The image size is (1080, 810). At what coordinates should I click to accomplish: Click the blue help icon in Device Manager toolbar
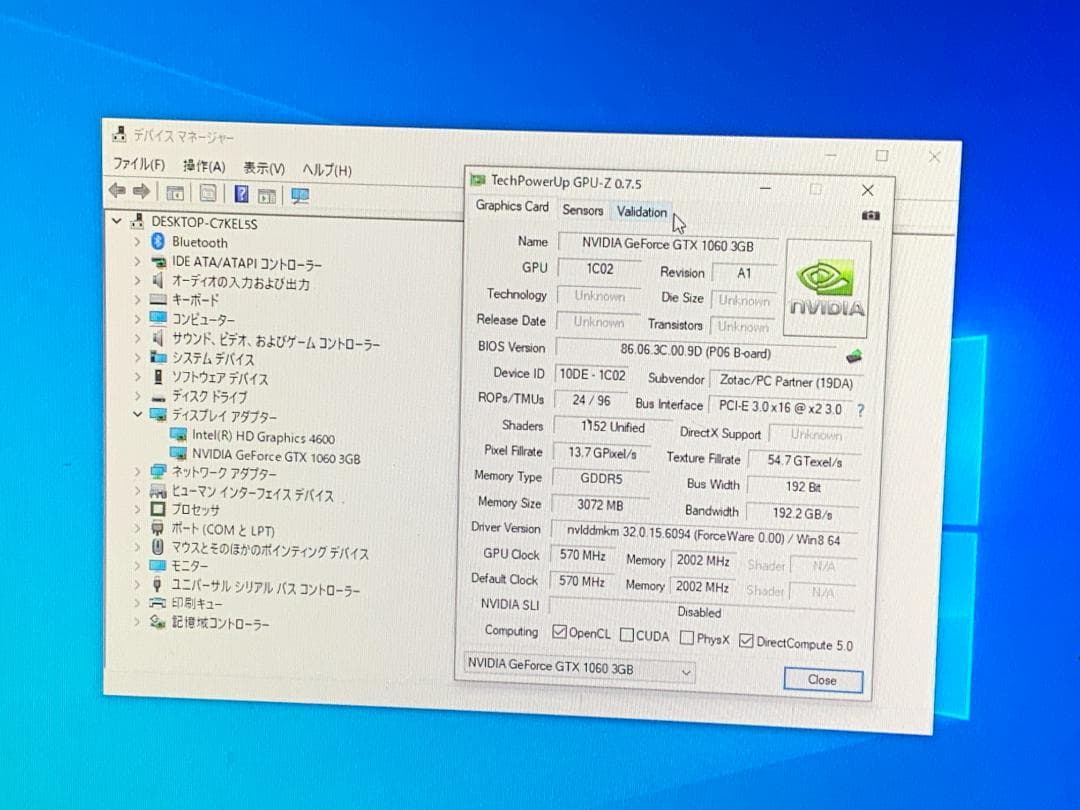pos(241,194)
